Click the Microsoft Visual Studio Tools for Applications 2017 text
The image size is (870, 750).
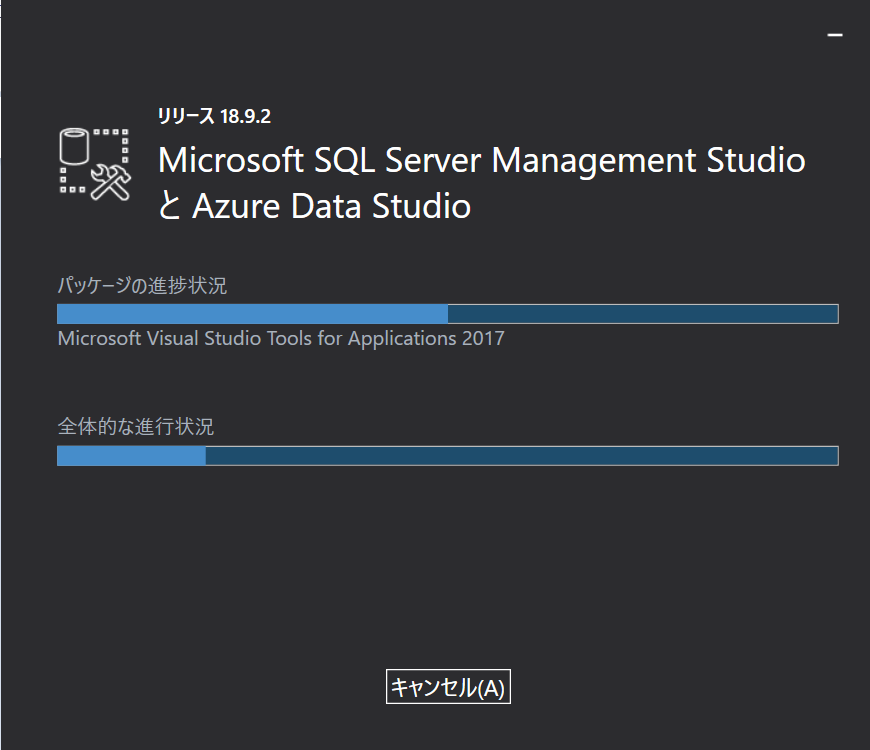tap(281, 338)
